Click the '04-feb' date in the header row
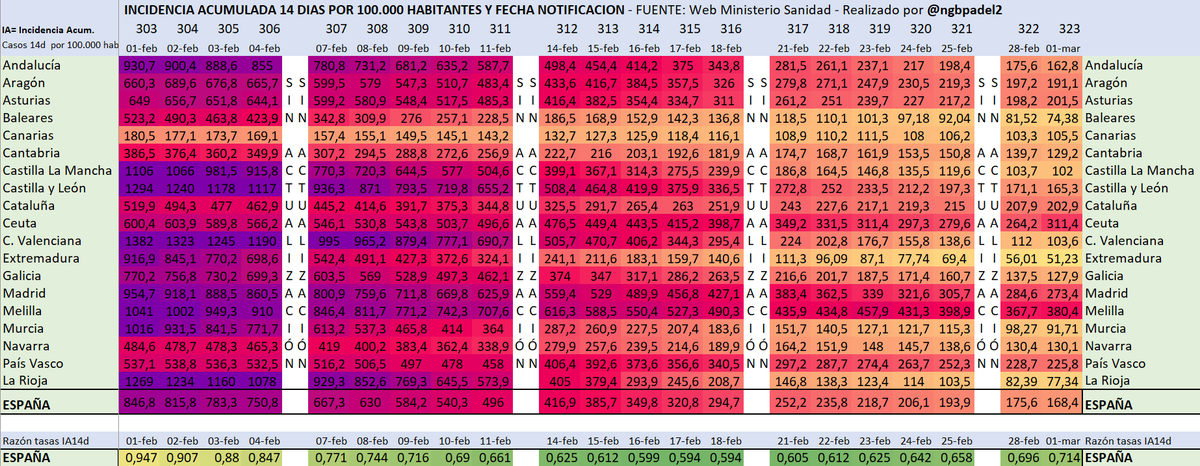The image size is (1200, 466). pos(263,48)
